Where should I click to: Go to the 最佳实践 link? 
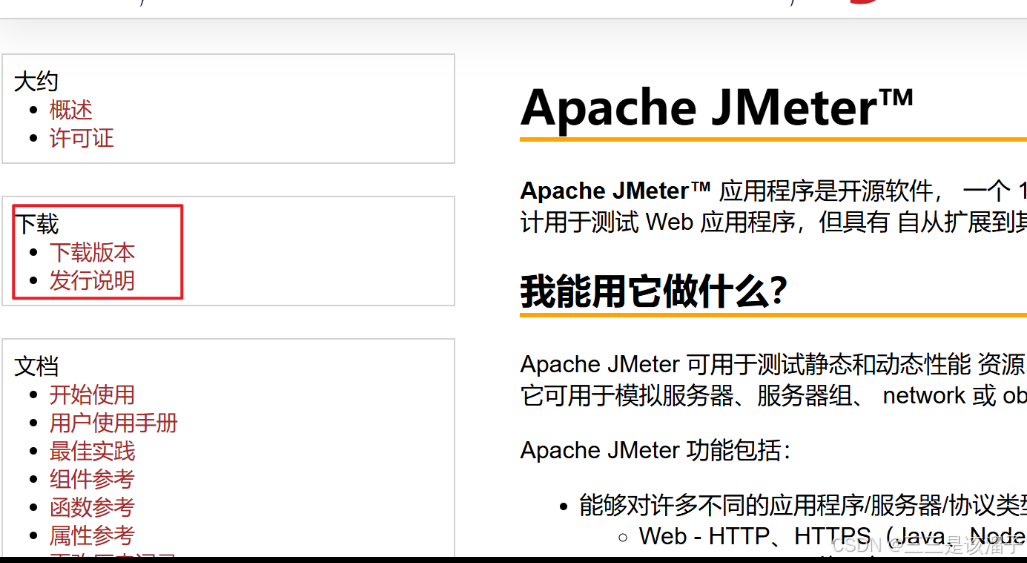coord(92,451)
